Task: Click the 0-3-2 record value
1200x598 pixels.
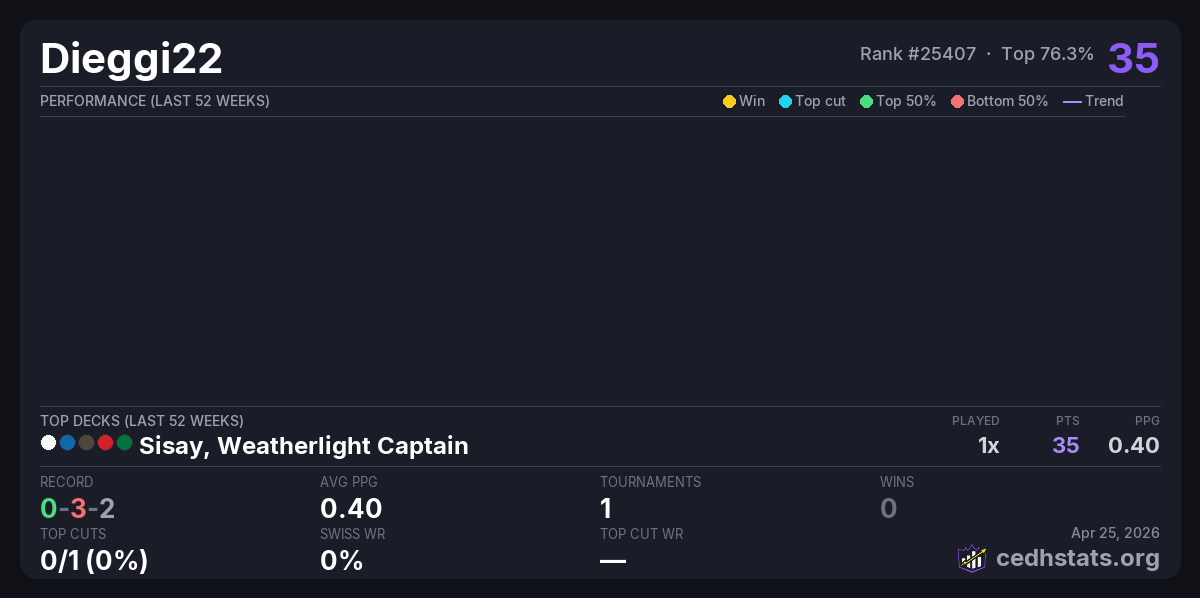Action: pyautogui.click(x=77, y=508)
